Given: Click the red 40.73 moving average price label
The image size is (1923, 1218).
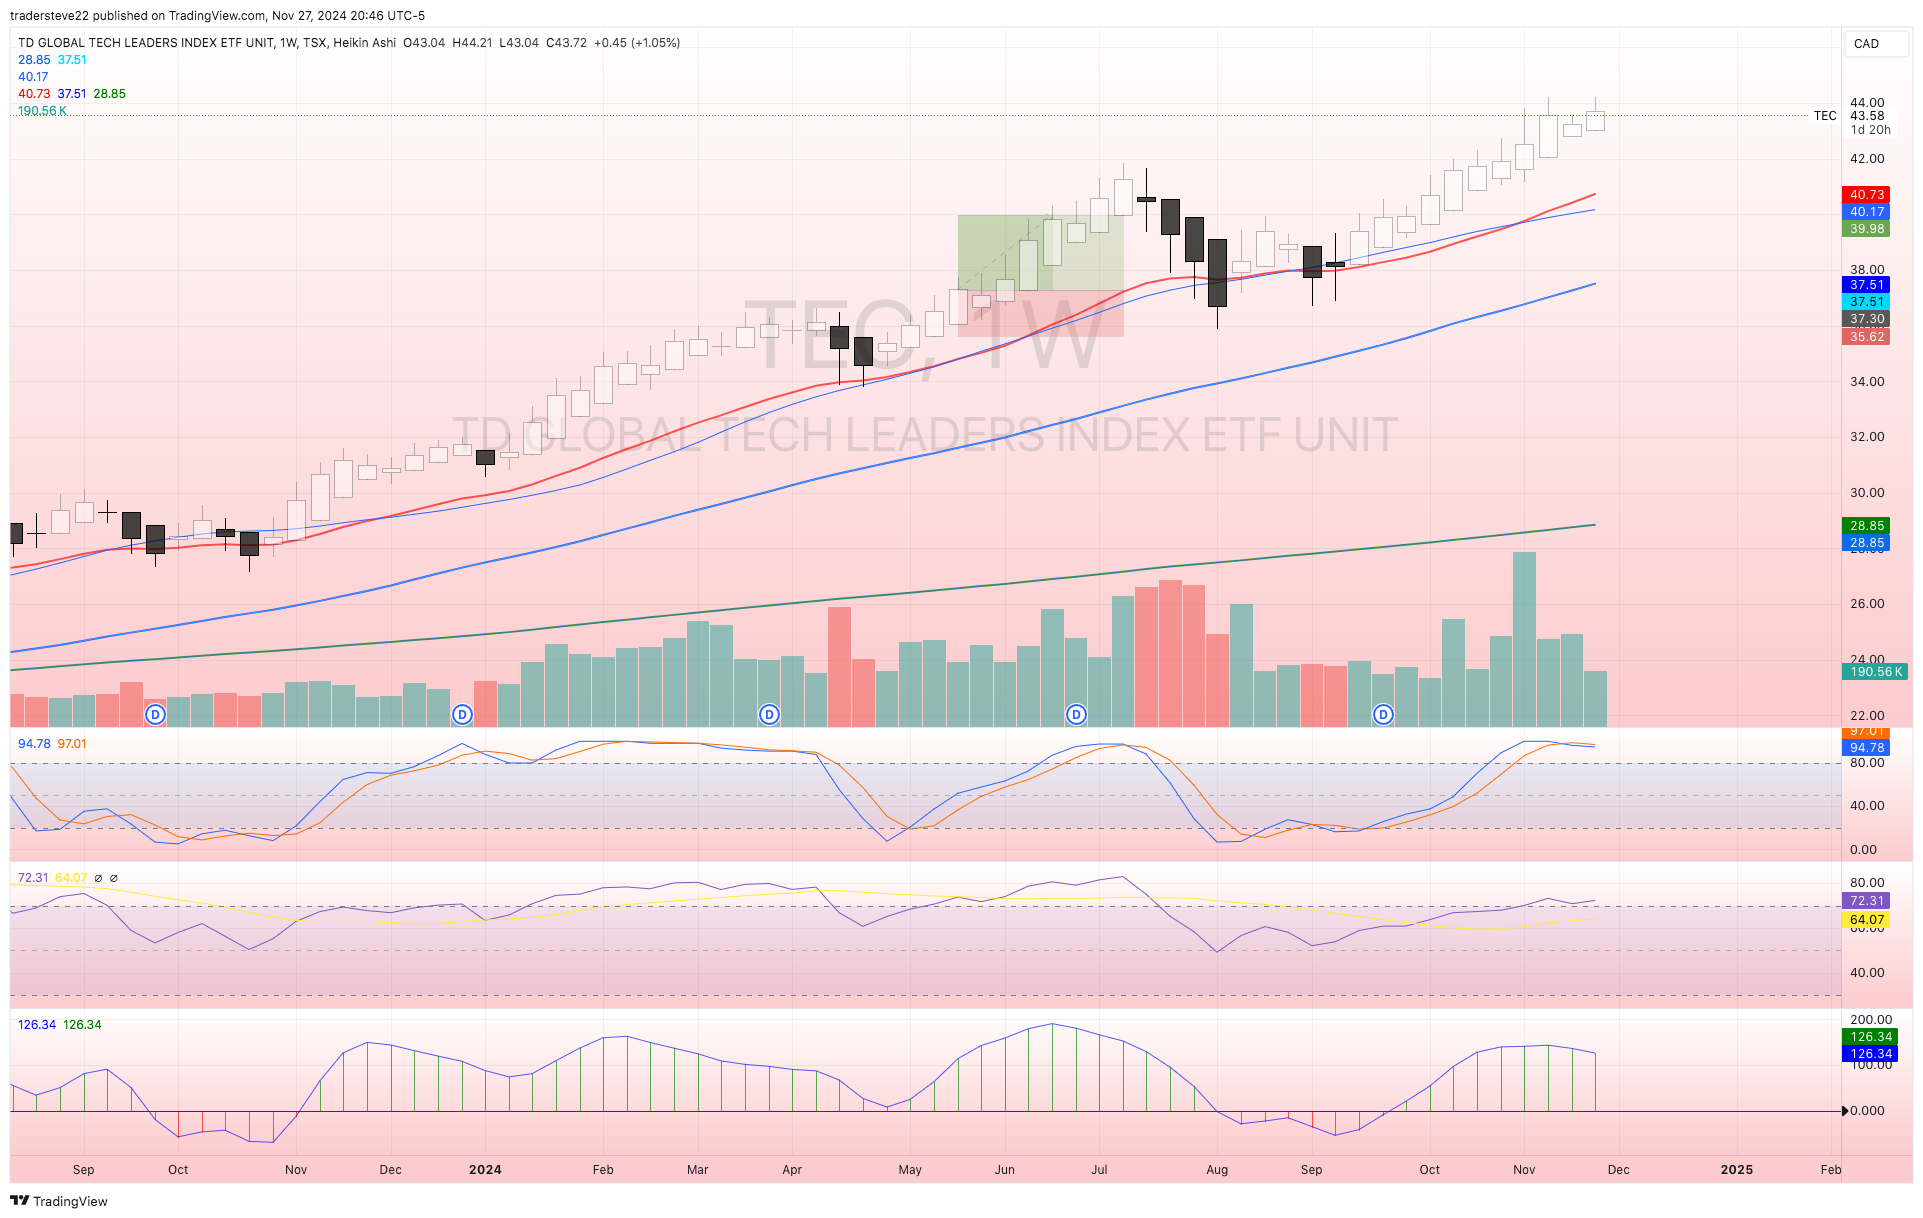Looking at the screenshot, I should (1866, 195).
